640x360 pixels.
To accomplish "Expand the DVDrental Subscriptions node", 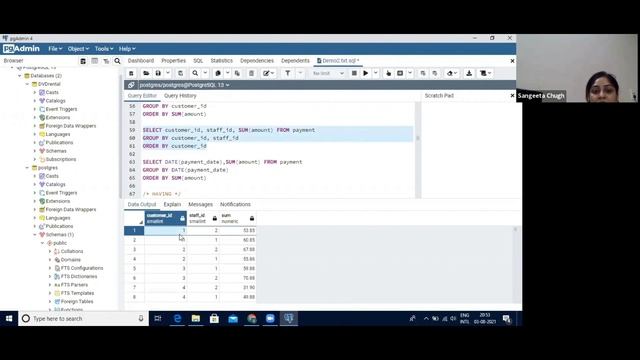I will point(35,160).
